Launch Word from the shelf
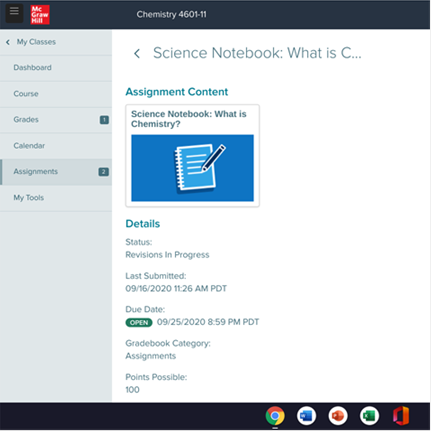The width and height of the screenshot is (432, 432). click(306, 416)
